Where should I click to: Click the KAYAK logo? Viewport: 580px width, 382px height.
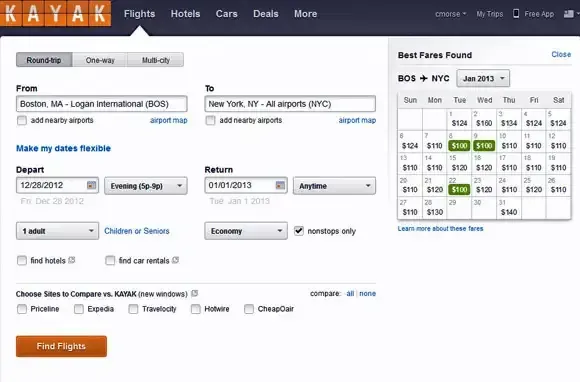(55, 13)
